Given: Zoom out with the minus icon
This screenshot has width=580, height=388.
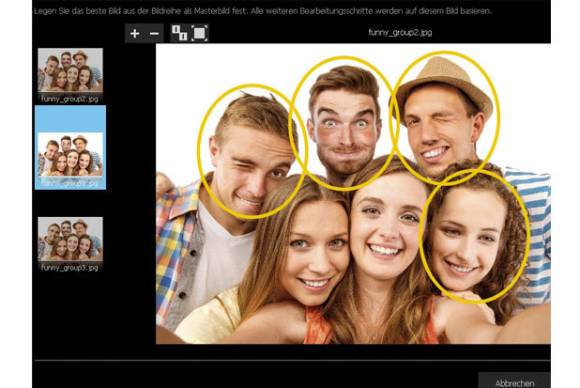Looking at the screenshot, I should click(154, 34).
